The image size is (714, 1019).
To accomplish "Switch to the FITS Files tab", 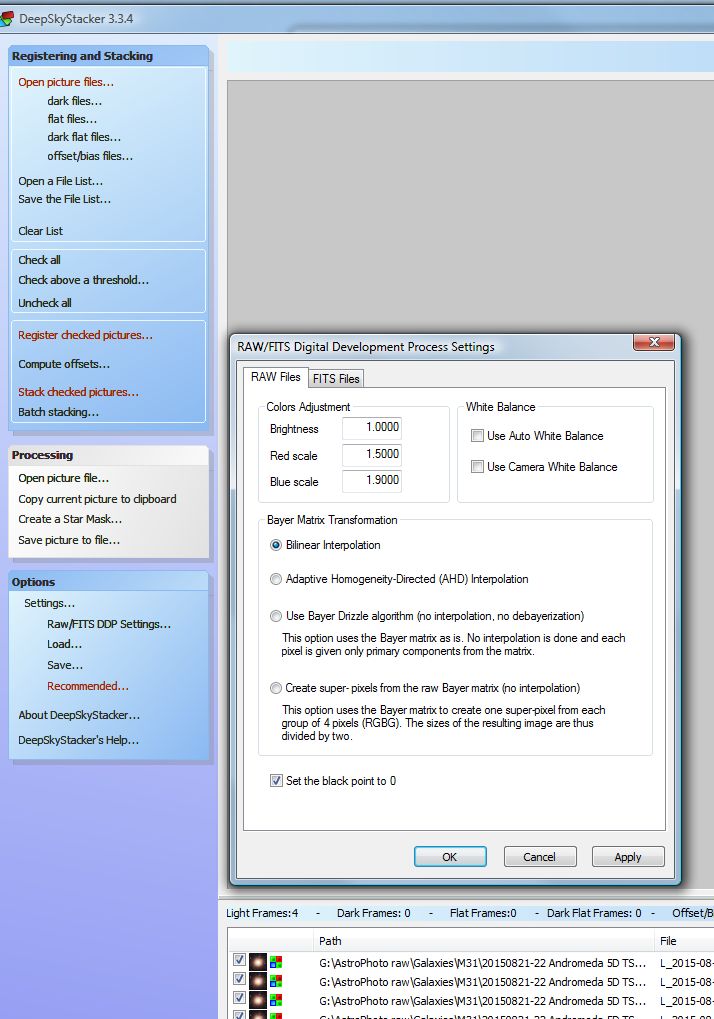I will pos(336,379).
